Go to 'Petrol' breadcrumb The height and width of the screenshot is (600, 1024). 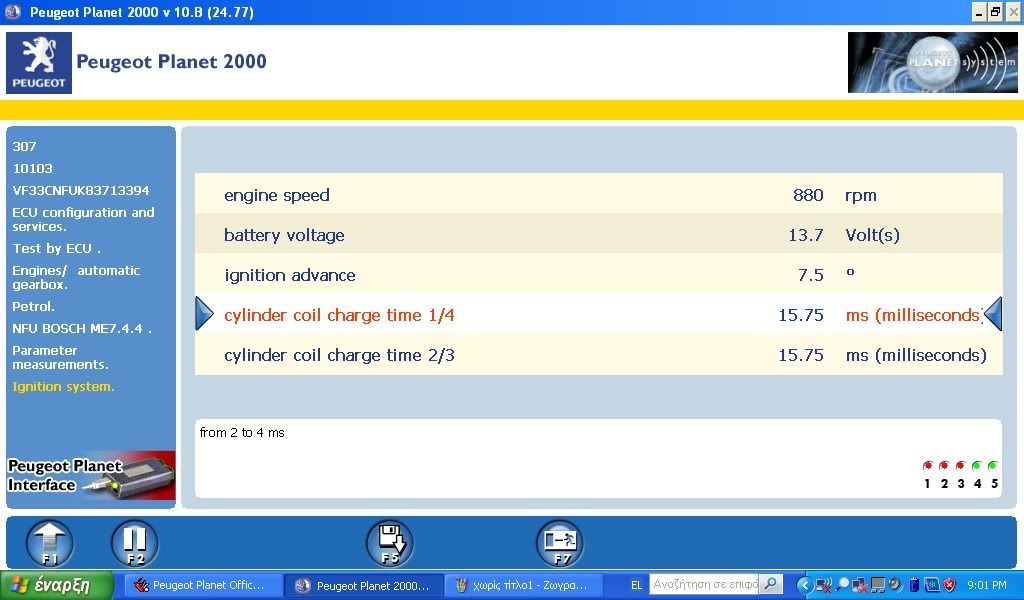tap(33, 306)
